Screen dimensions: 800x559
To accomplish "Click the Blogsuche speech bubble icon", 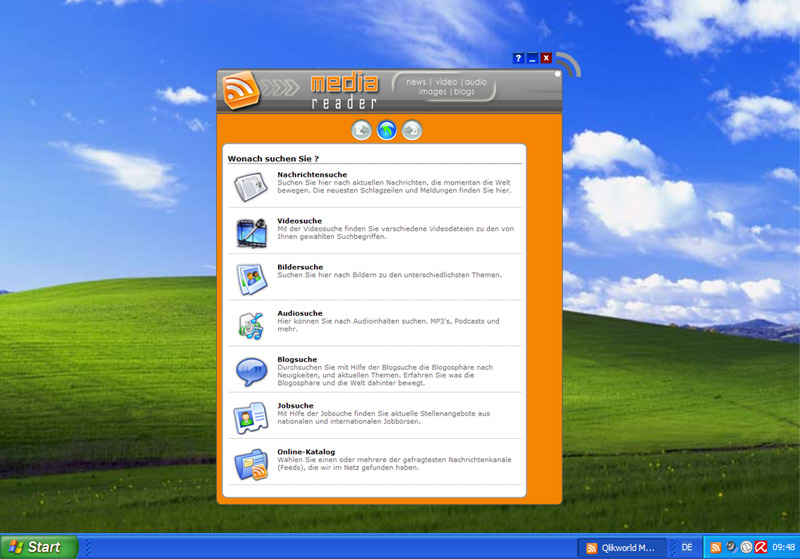I will (250, 370).
